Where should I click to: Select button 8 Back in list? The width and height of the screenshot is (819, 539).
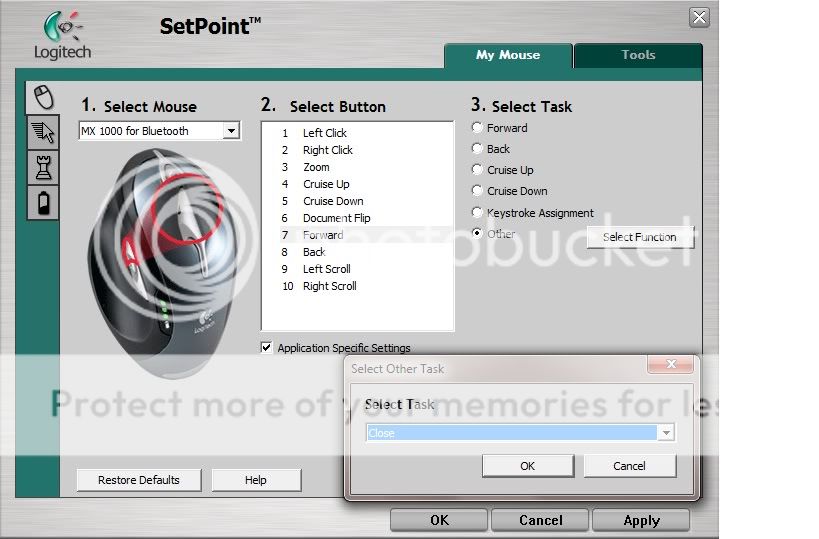[358, 252]
